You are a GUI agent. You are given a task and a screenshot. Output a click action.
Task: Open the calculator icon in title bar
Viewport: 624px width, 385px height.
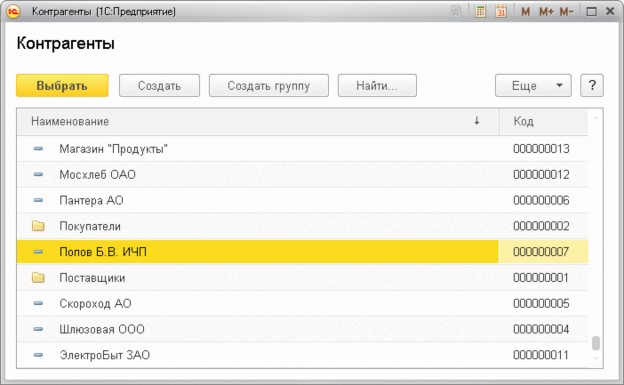(480, 12)
